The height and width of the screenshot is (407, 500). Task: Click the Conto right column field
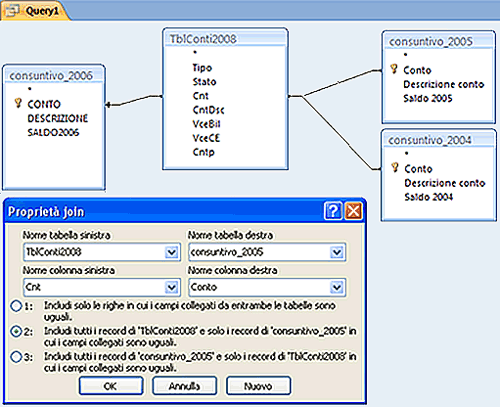(x=267, y=287)
